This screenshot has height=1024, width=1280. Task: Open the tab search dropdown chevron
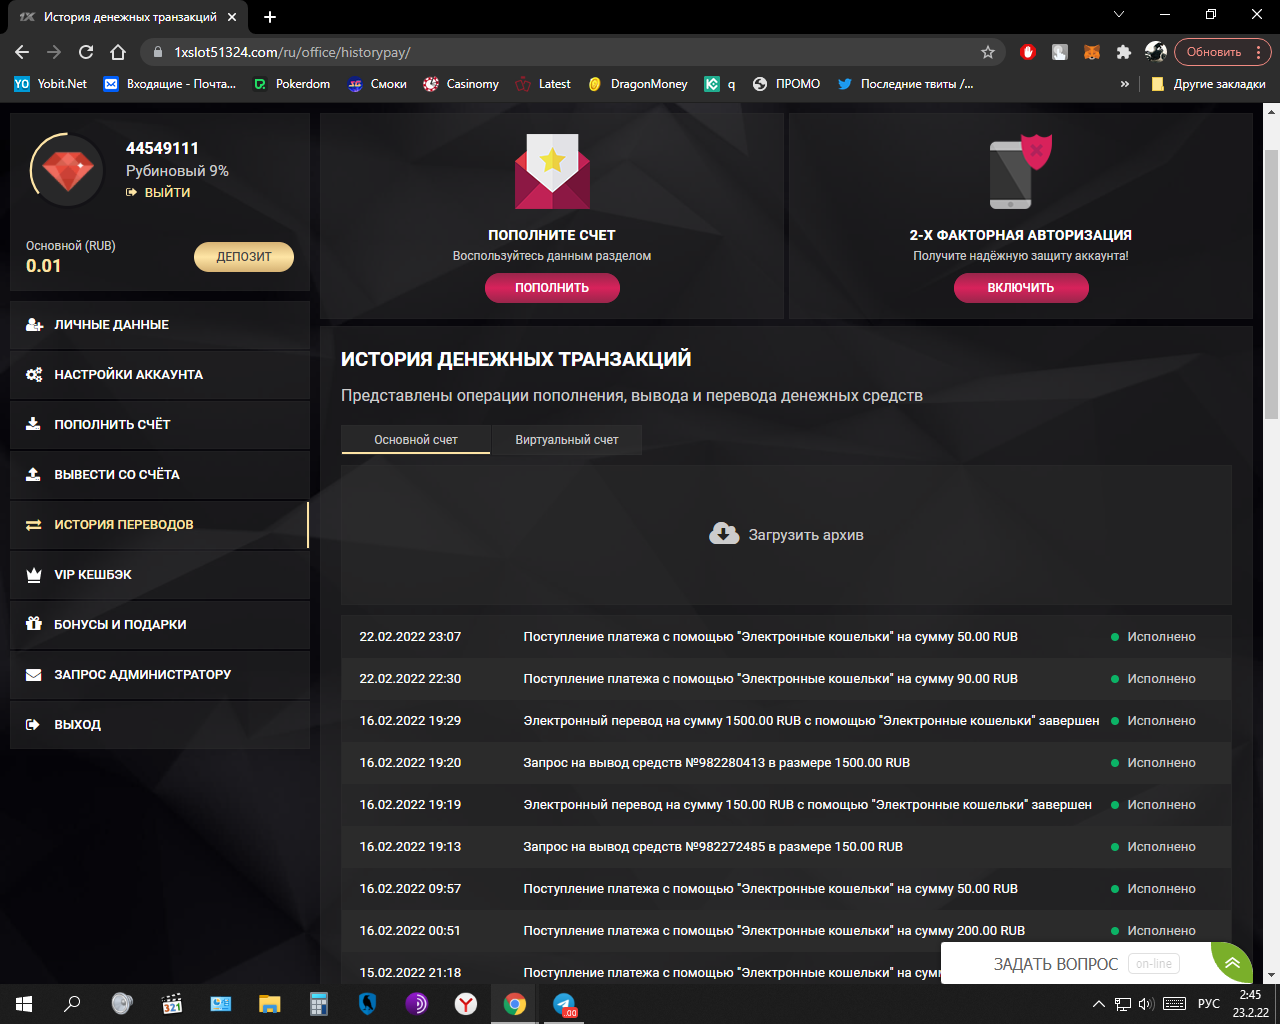coord(1119,15)
